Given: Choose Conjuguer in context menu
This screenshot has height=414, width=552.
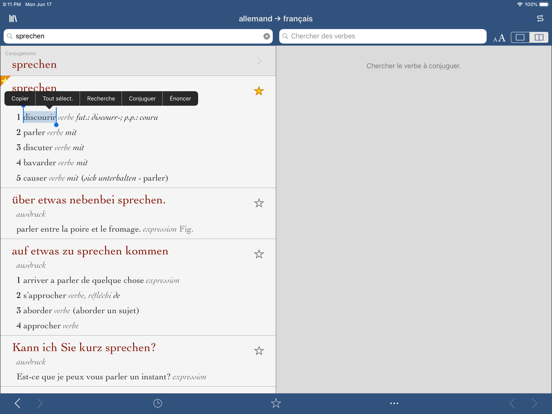Looking at the screenshot, I should point(142,99).
